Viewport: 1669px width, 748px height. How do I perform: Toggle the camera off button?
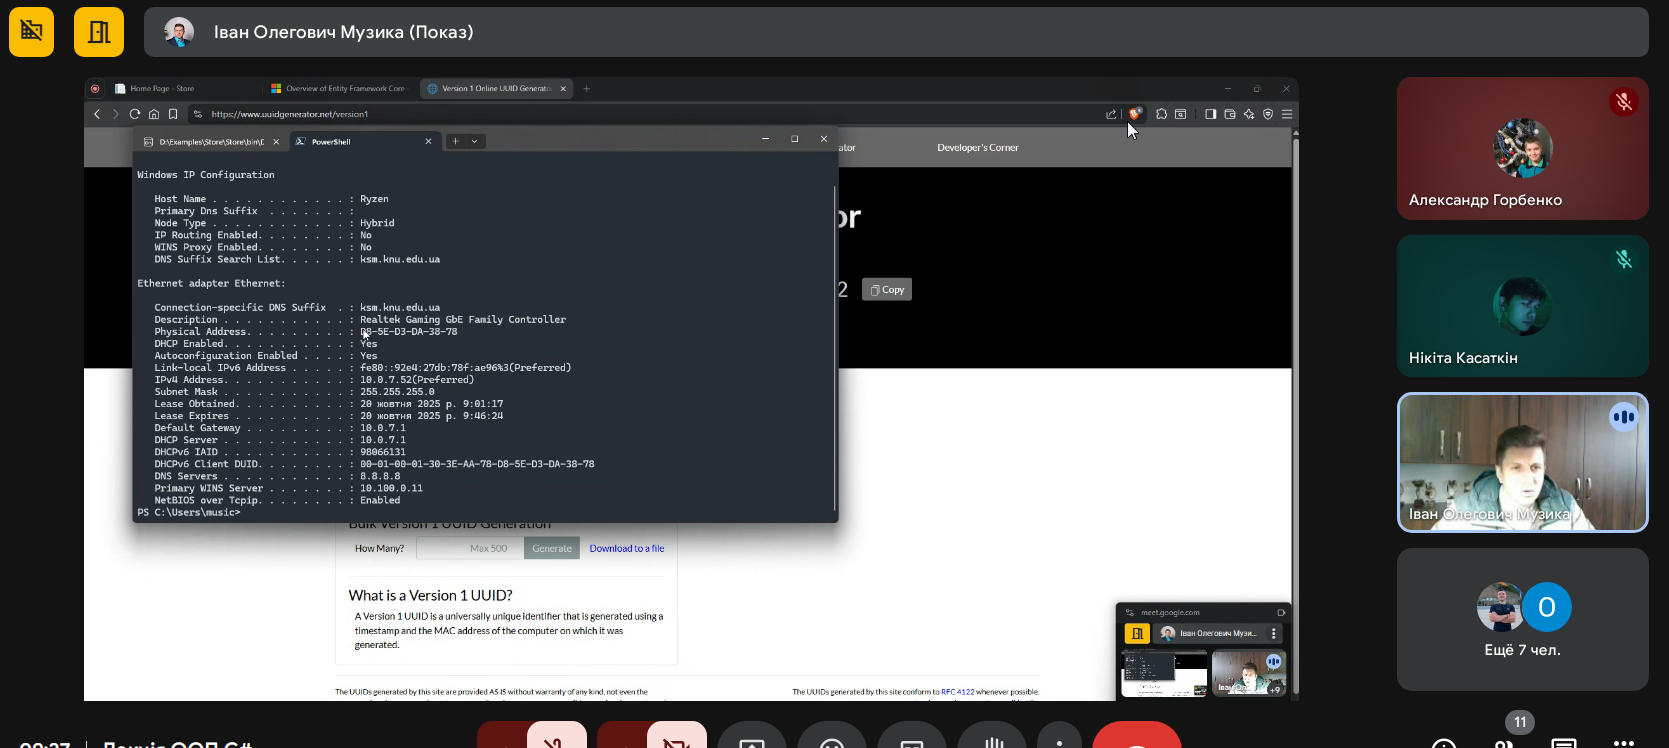pos(677,735)
